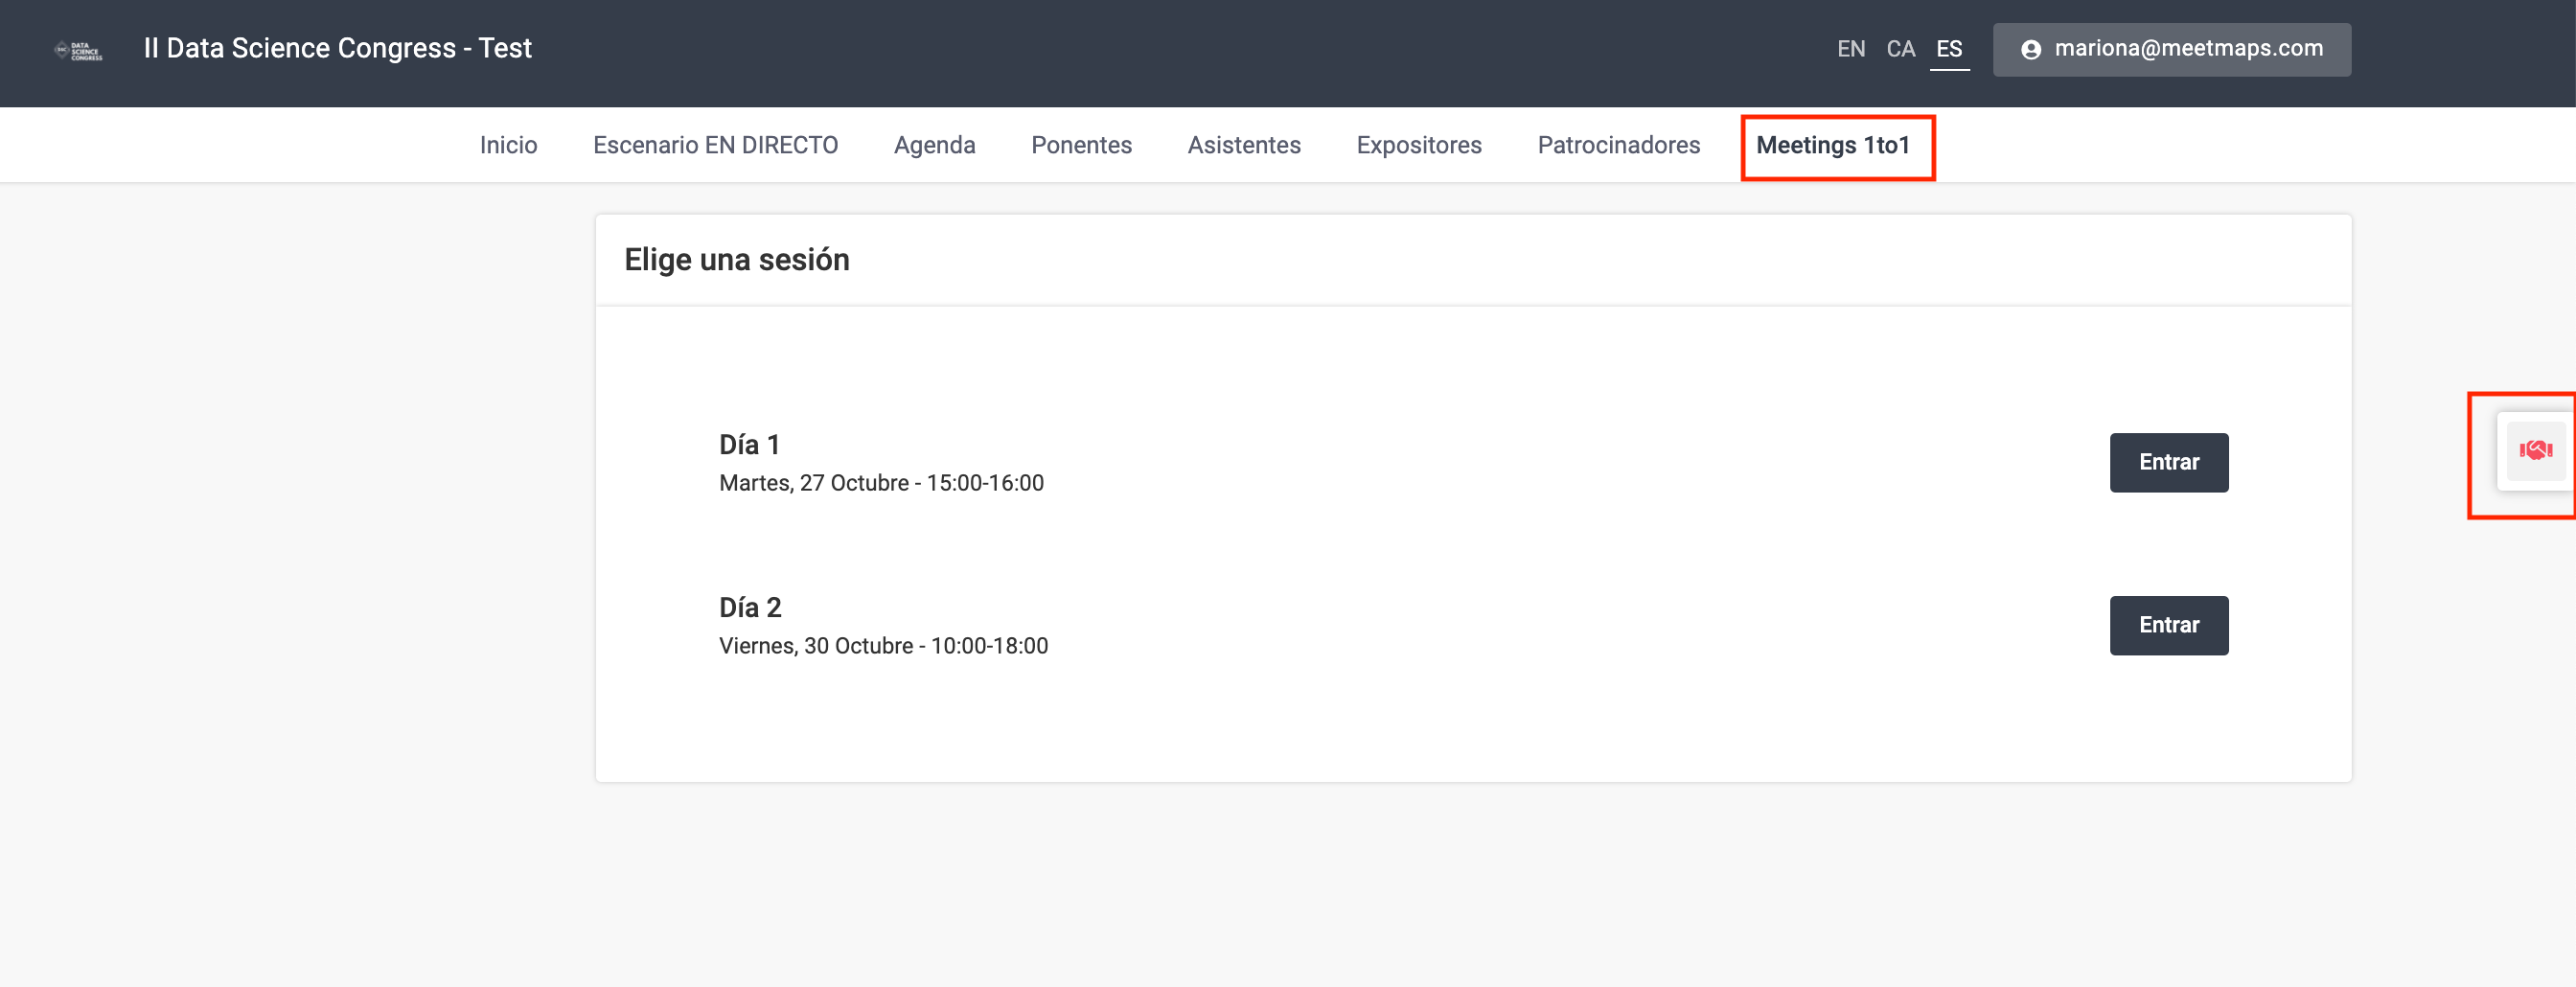
Task: Click the Elige una sesión heading
Action: (x=736, y=260)
